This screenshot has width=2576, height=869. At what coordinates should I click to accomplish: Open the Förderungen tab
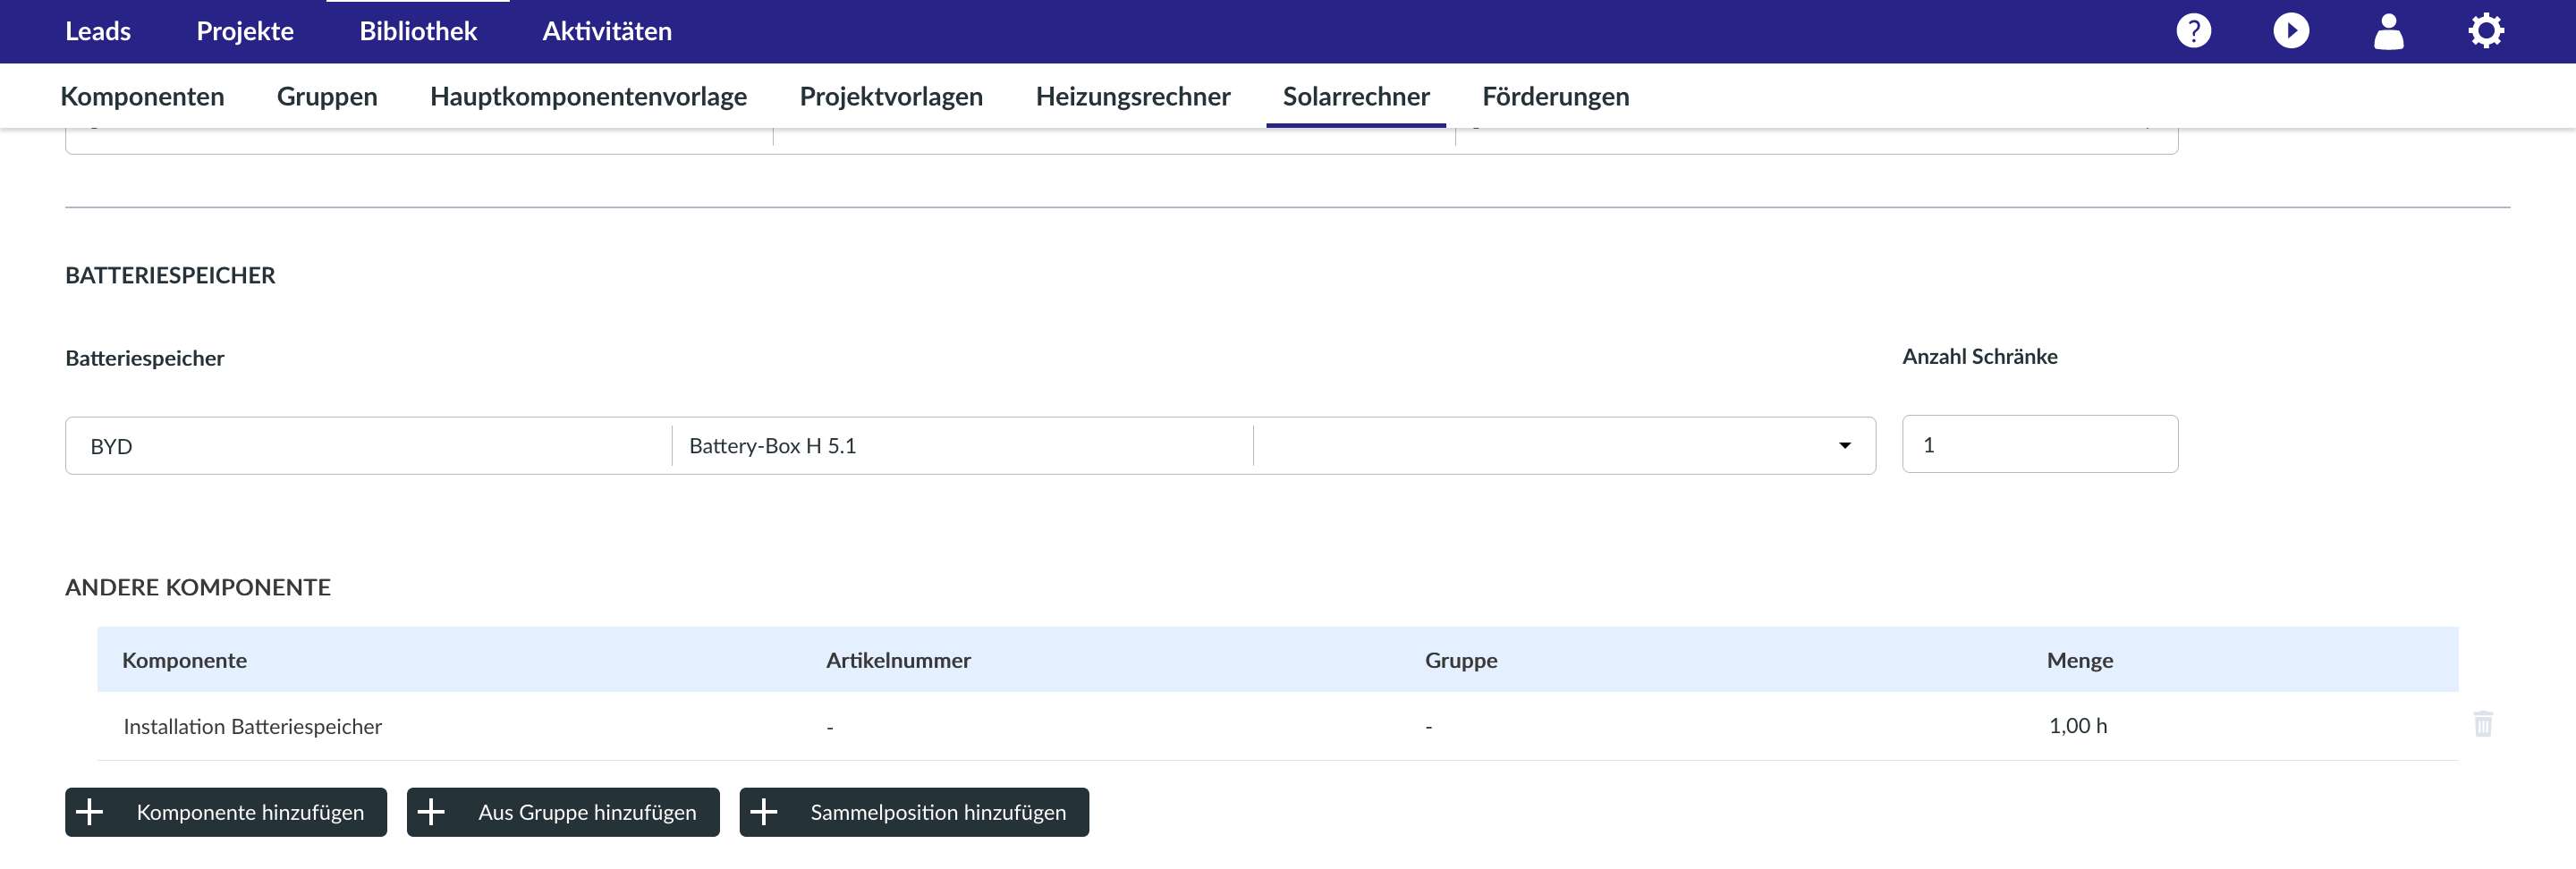tap(1555, 96)
